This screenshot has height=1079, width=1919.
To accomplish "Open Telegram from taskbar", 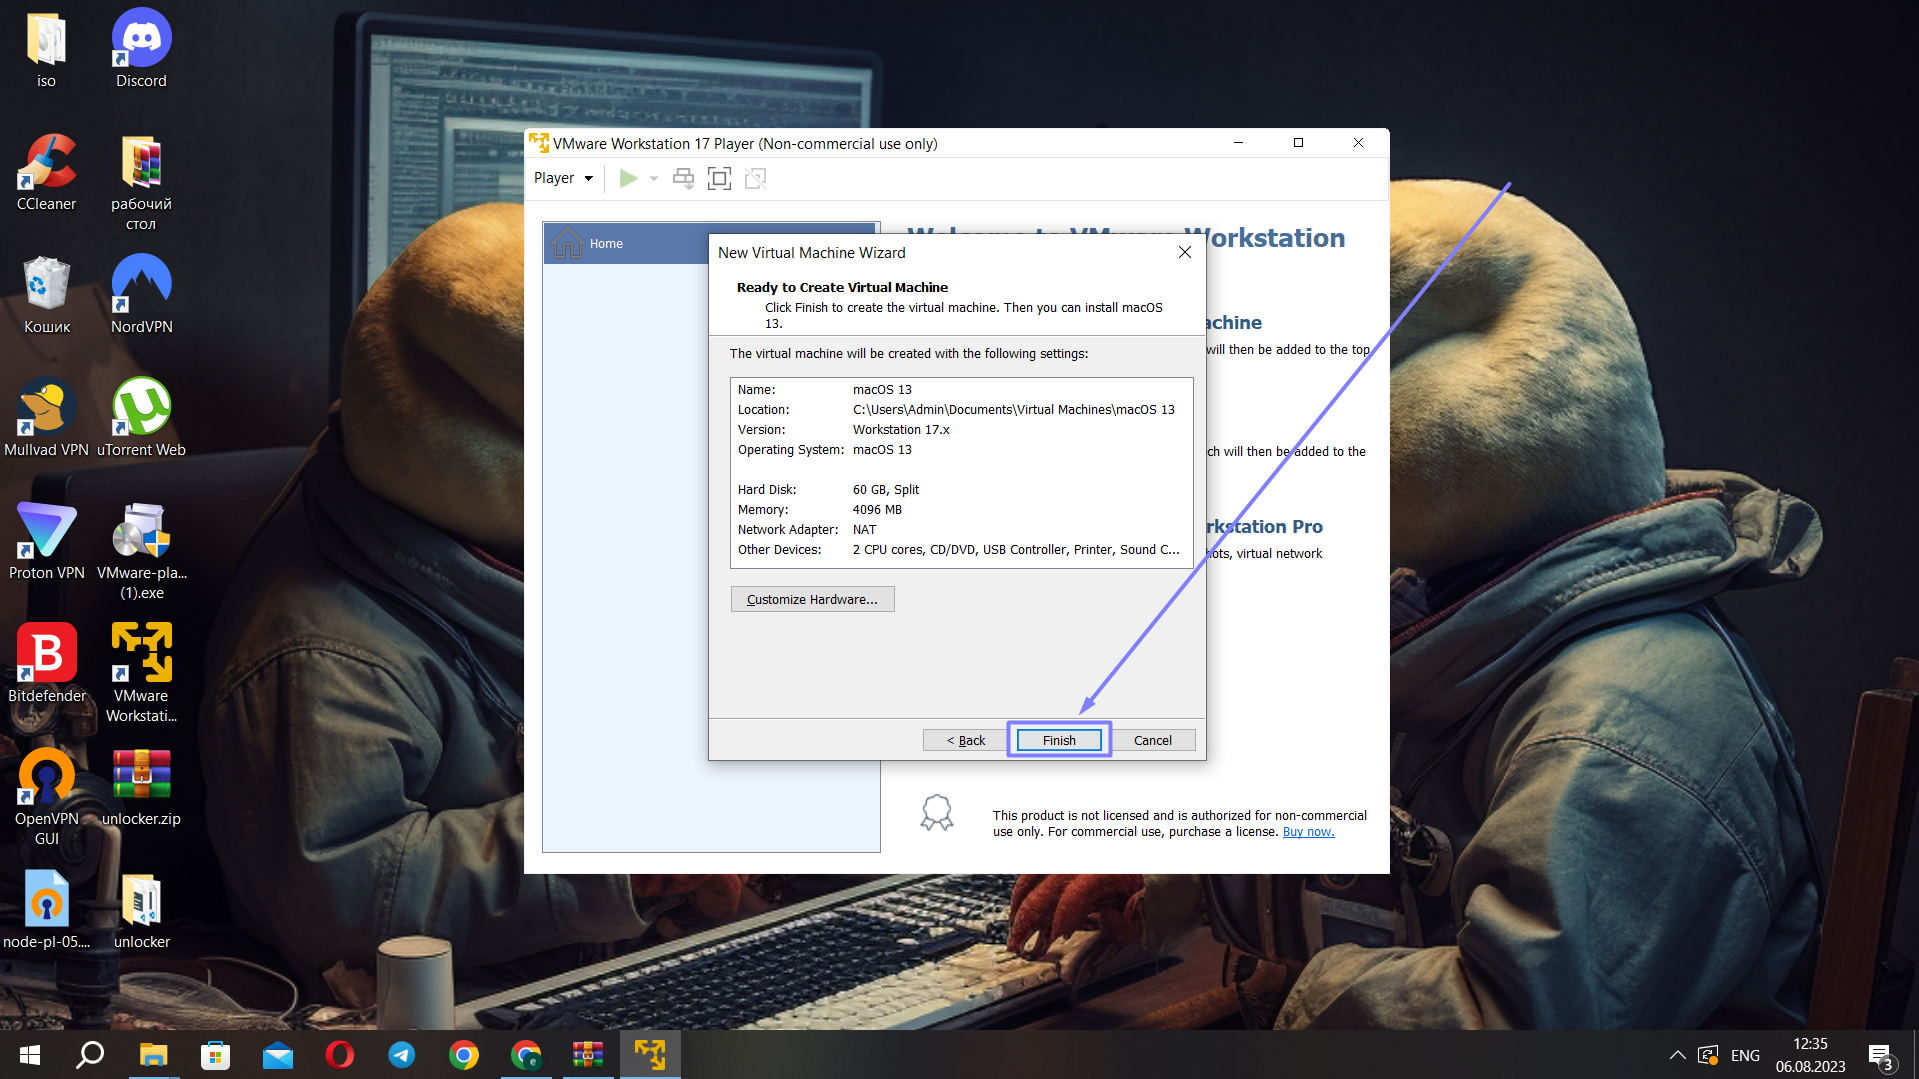I will pyautogui.click(x=401, y=1055).
